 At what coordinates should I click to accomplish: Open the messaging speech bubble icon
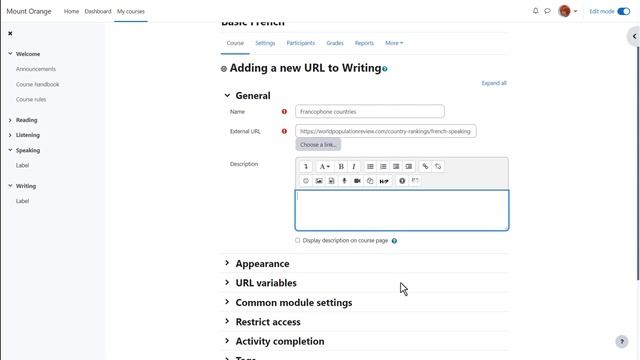[547, 11]
